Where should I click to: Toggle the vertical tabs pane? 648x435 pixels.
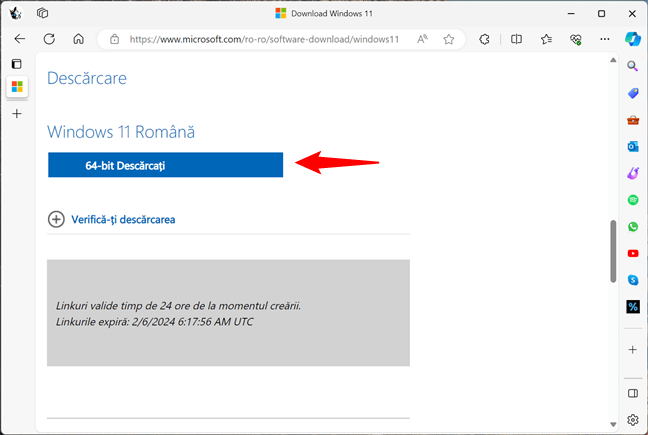(x=17, y=64)
